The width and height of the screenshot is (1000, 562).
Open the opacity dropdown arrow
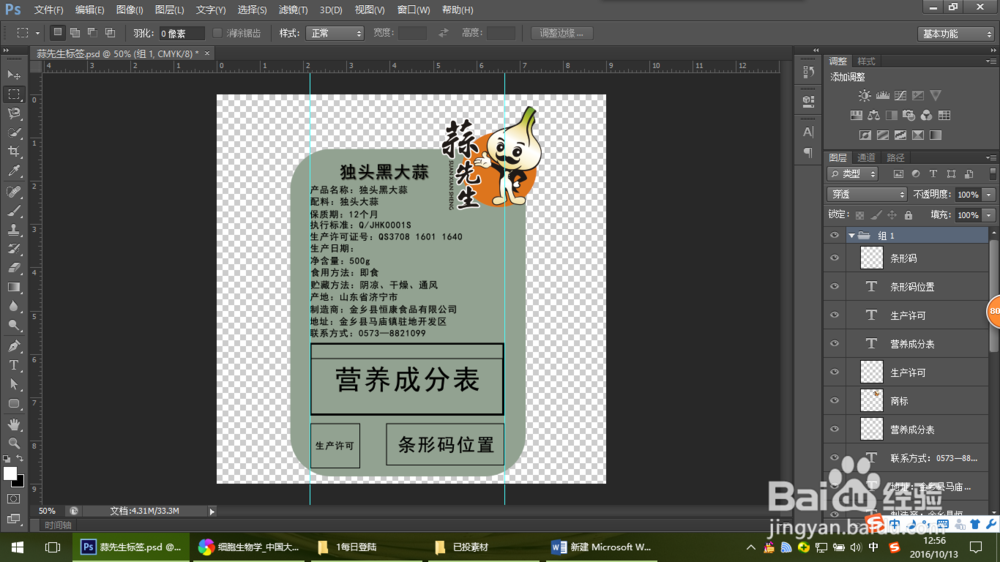(x=989, y=195)
